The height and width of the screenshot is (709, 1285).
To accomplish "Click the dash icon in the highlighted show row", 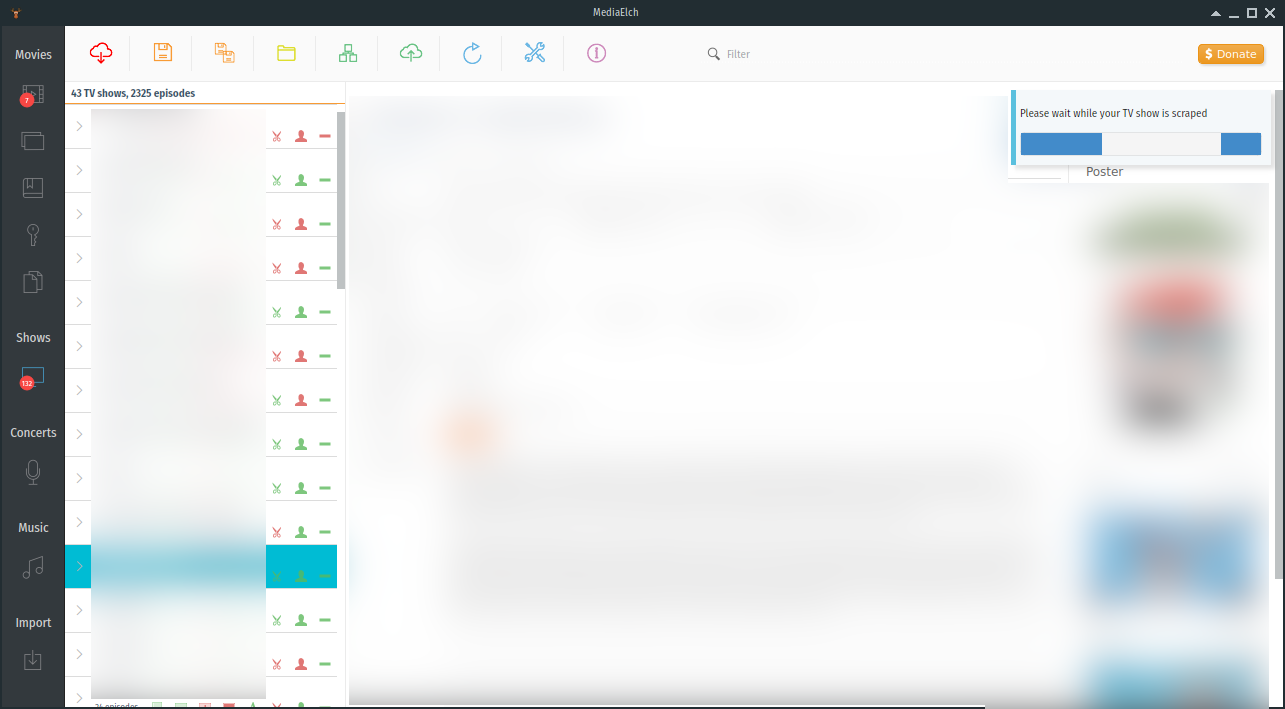I will coord(325,576).
